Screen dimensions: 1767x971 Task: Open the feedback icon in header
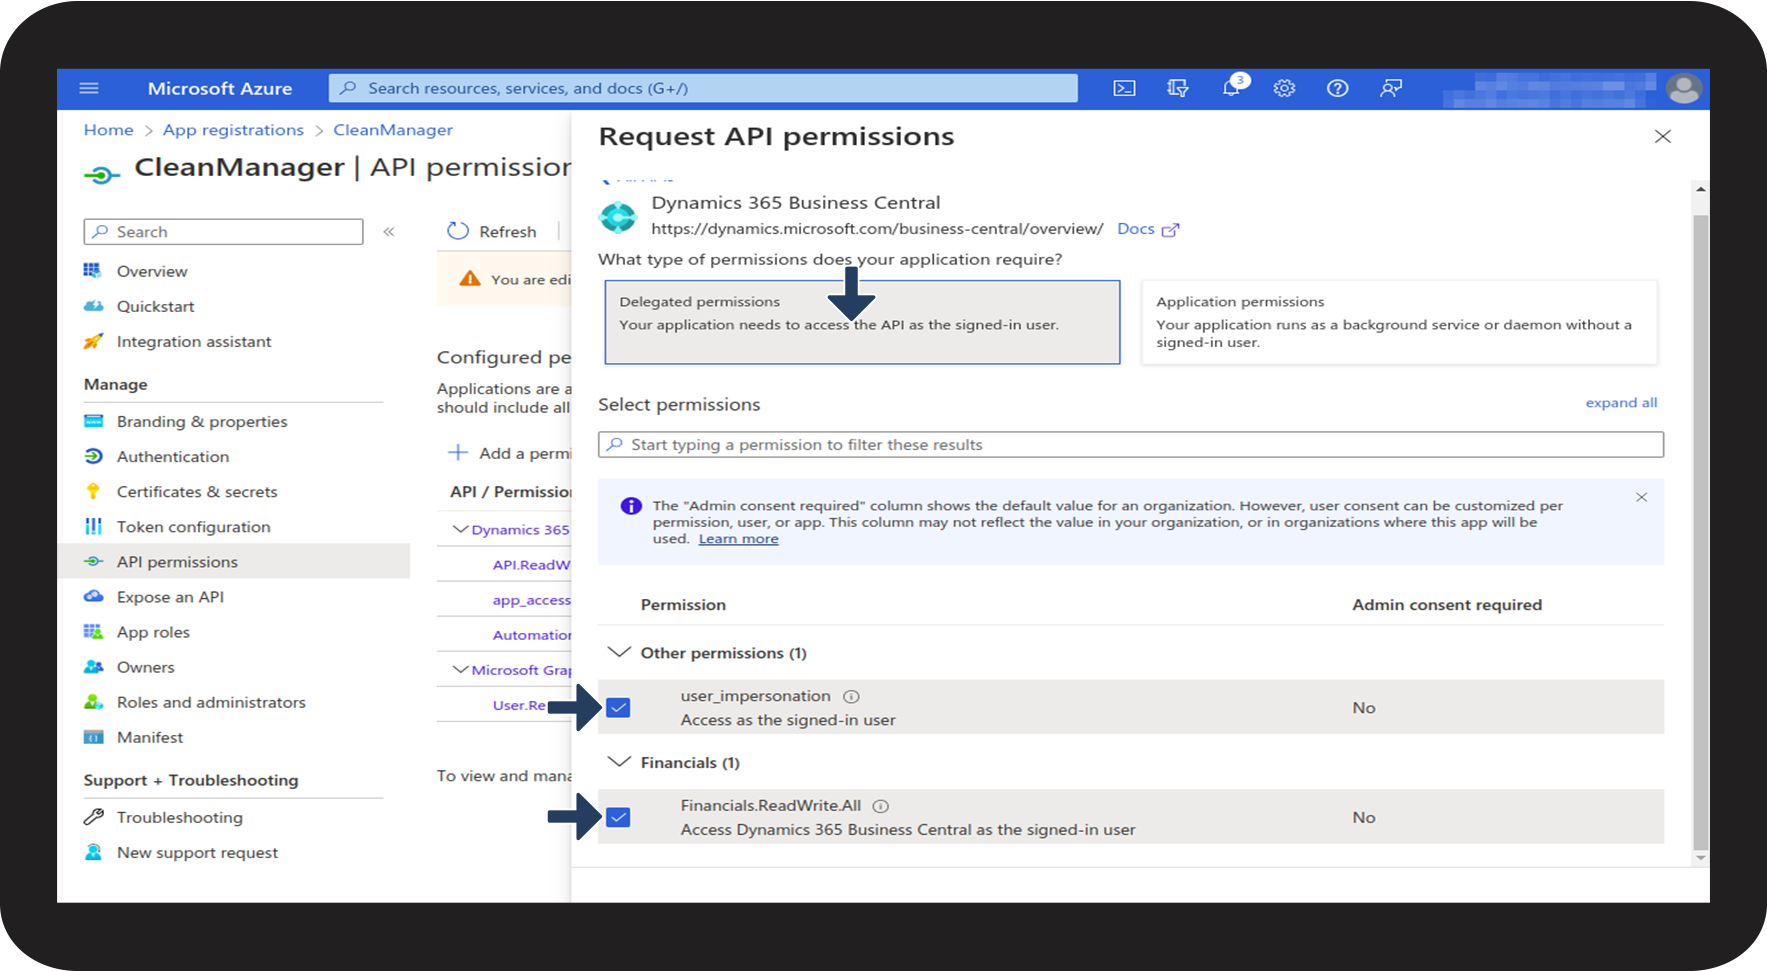coord(1390,89)
